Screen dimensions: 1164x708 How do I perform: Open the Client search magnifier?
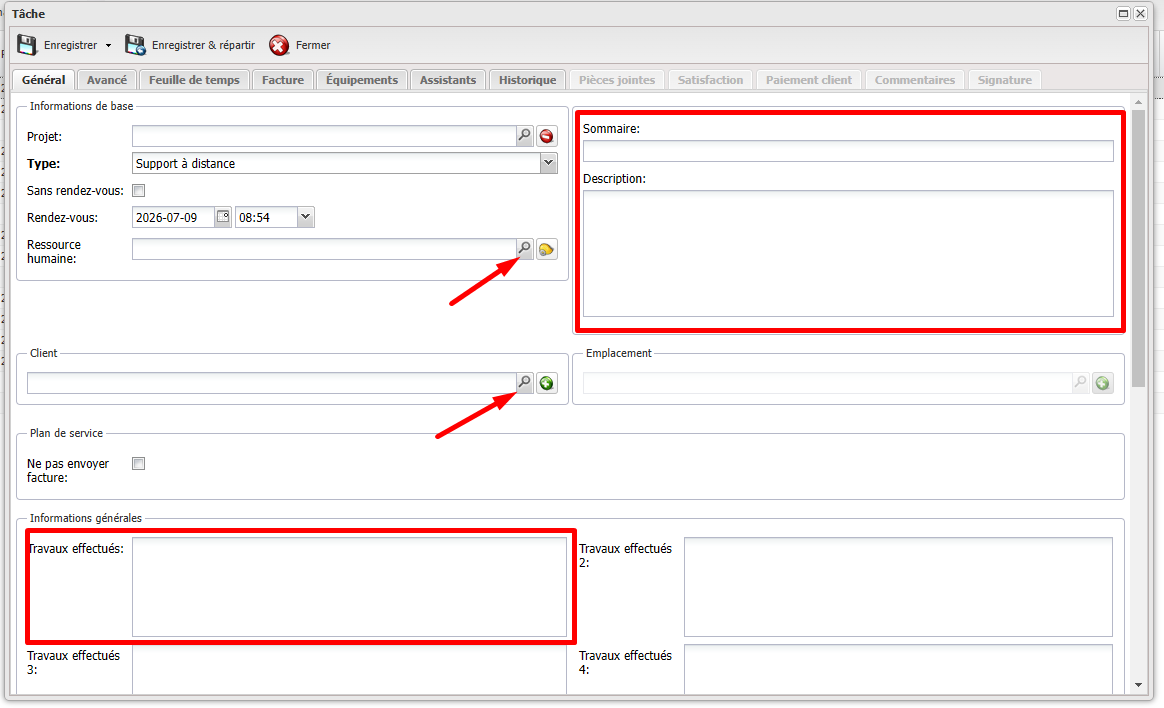pos(525,382)
